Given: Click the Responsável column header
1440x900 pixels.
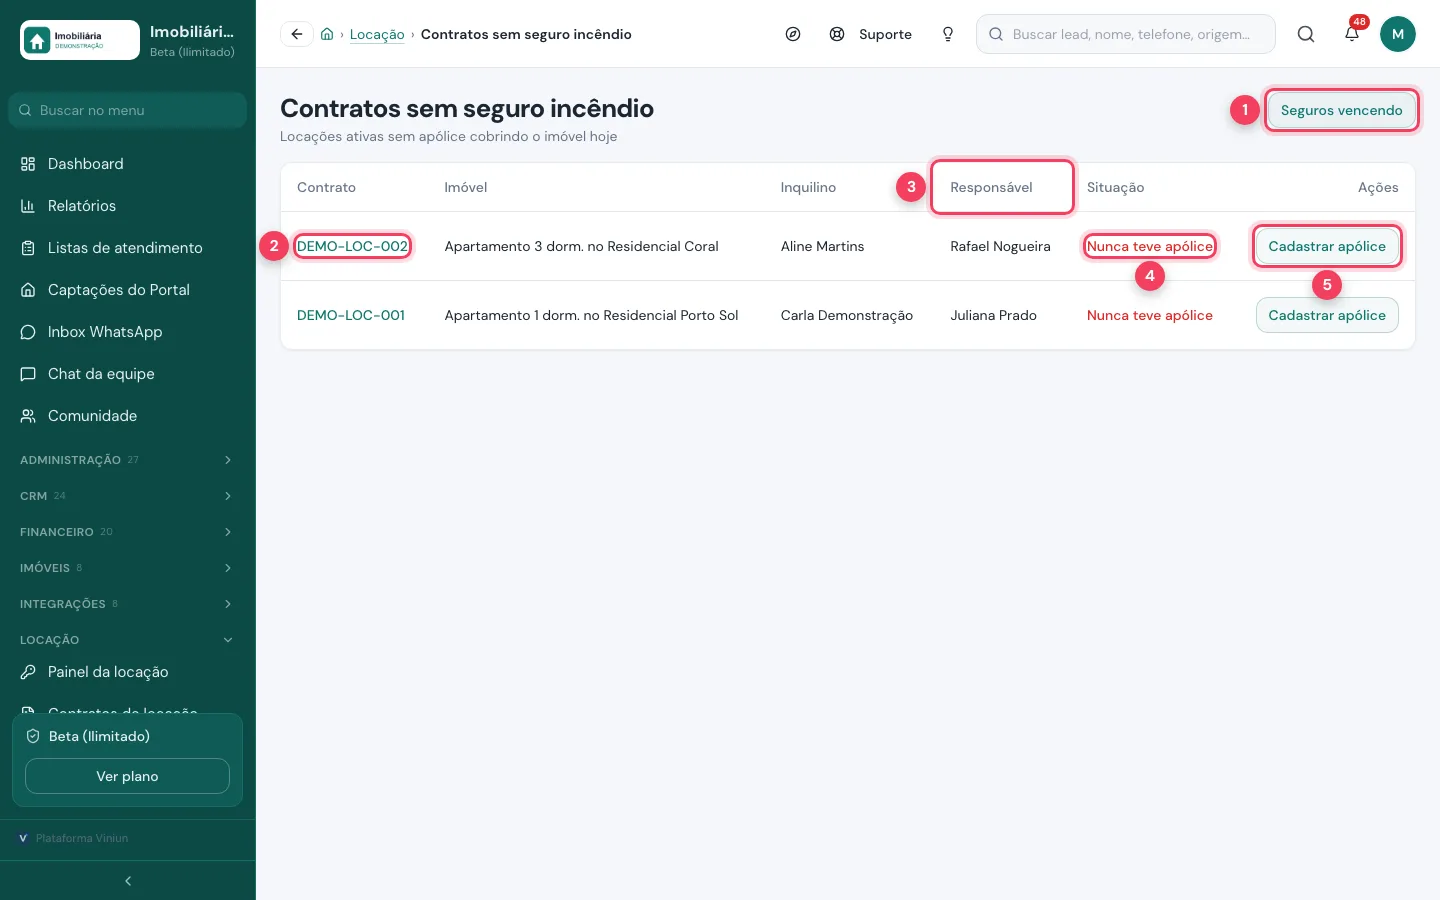Looking at the screenshot, I should coord(991,187).
